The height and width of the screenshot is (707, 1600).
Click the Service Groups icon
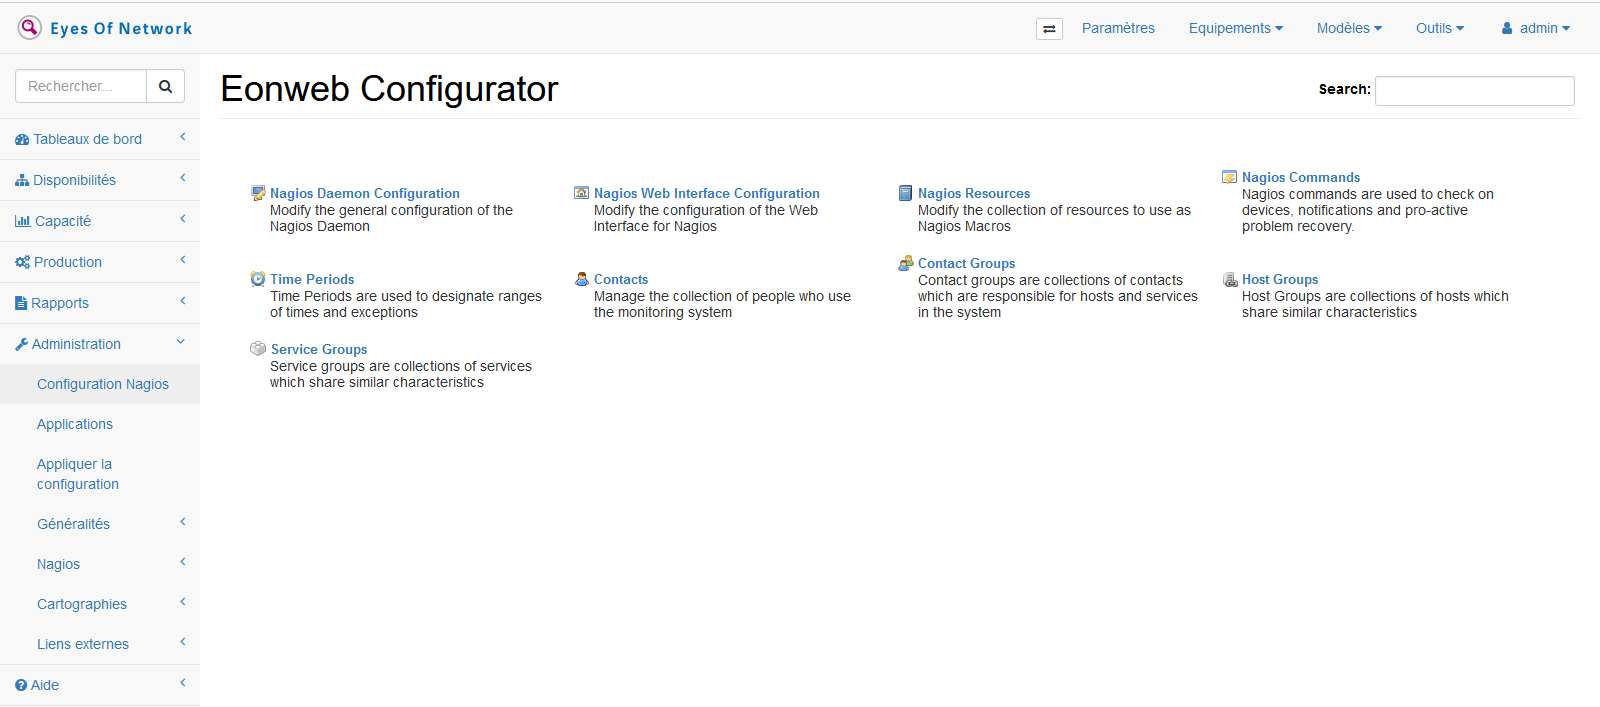[x=258, y=349]
